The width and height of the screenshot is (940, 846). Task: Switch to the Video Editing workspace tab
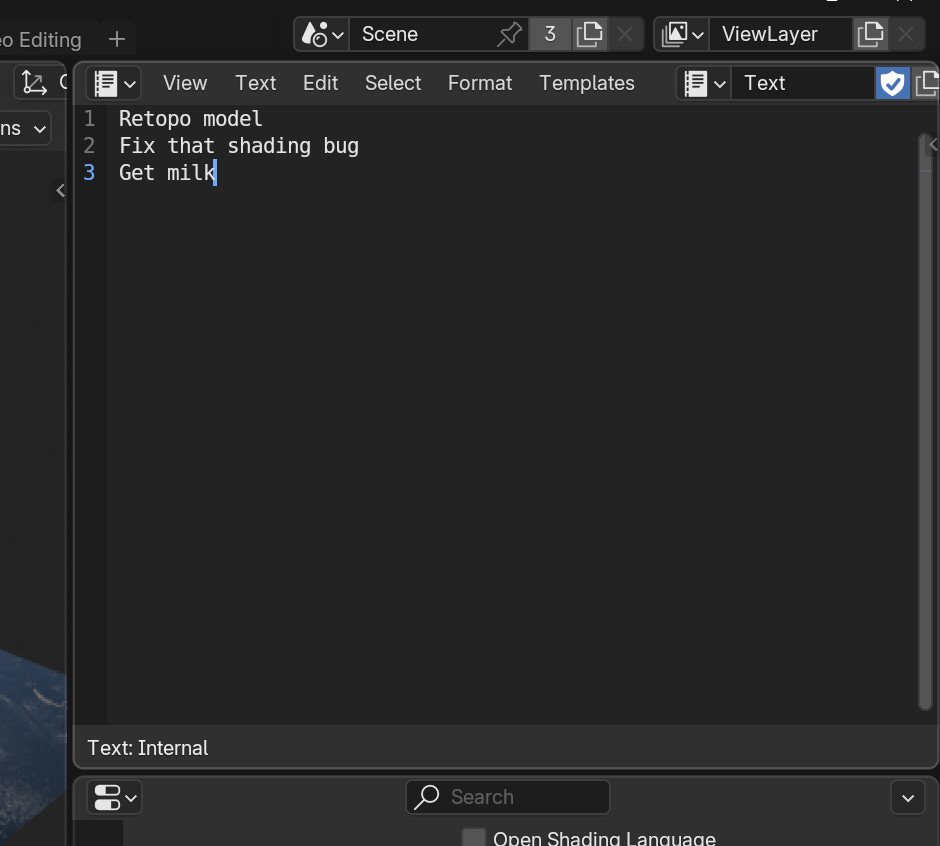tap(41, 40)
